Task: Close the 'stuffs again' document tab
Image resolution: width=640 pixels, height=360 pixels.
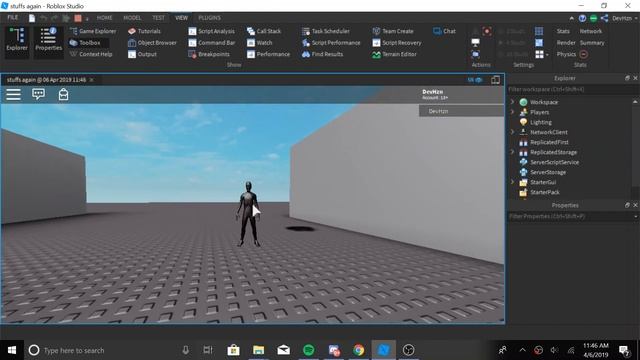Action: click(91, 80)
